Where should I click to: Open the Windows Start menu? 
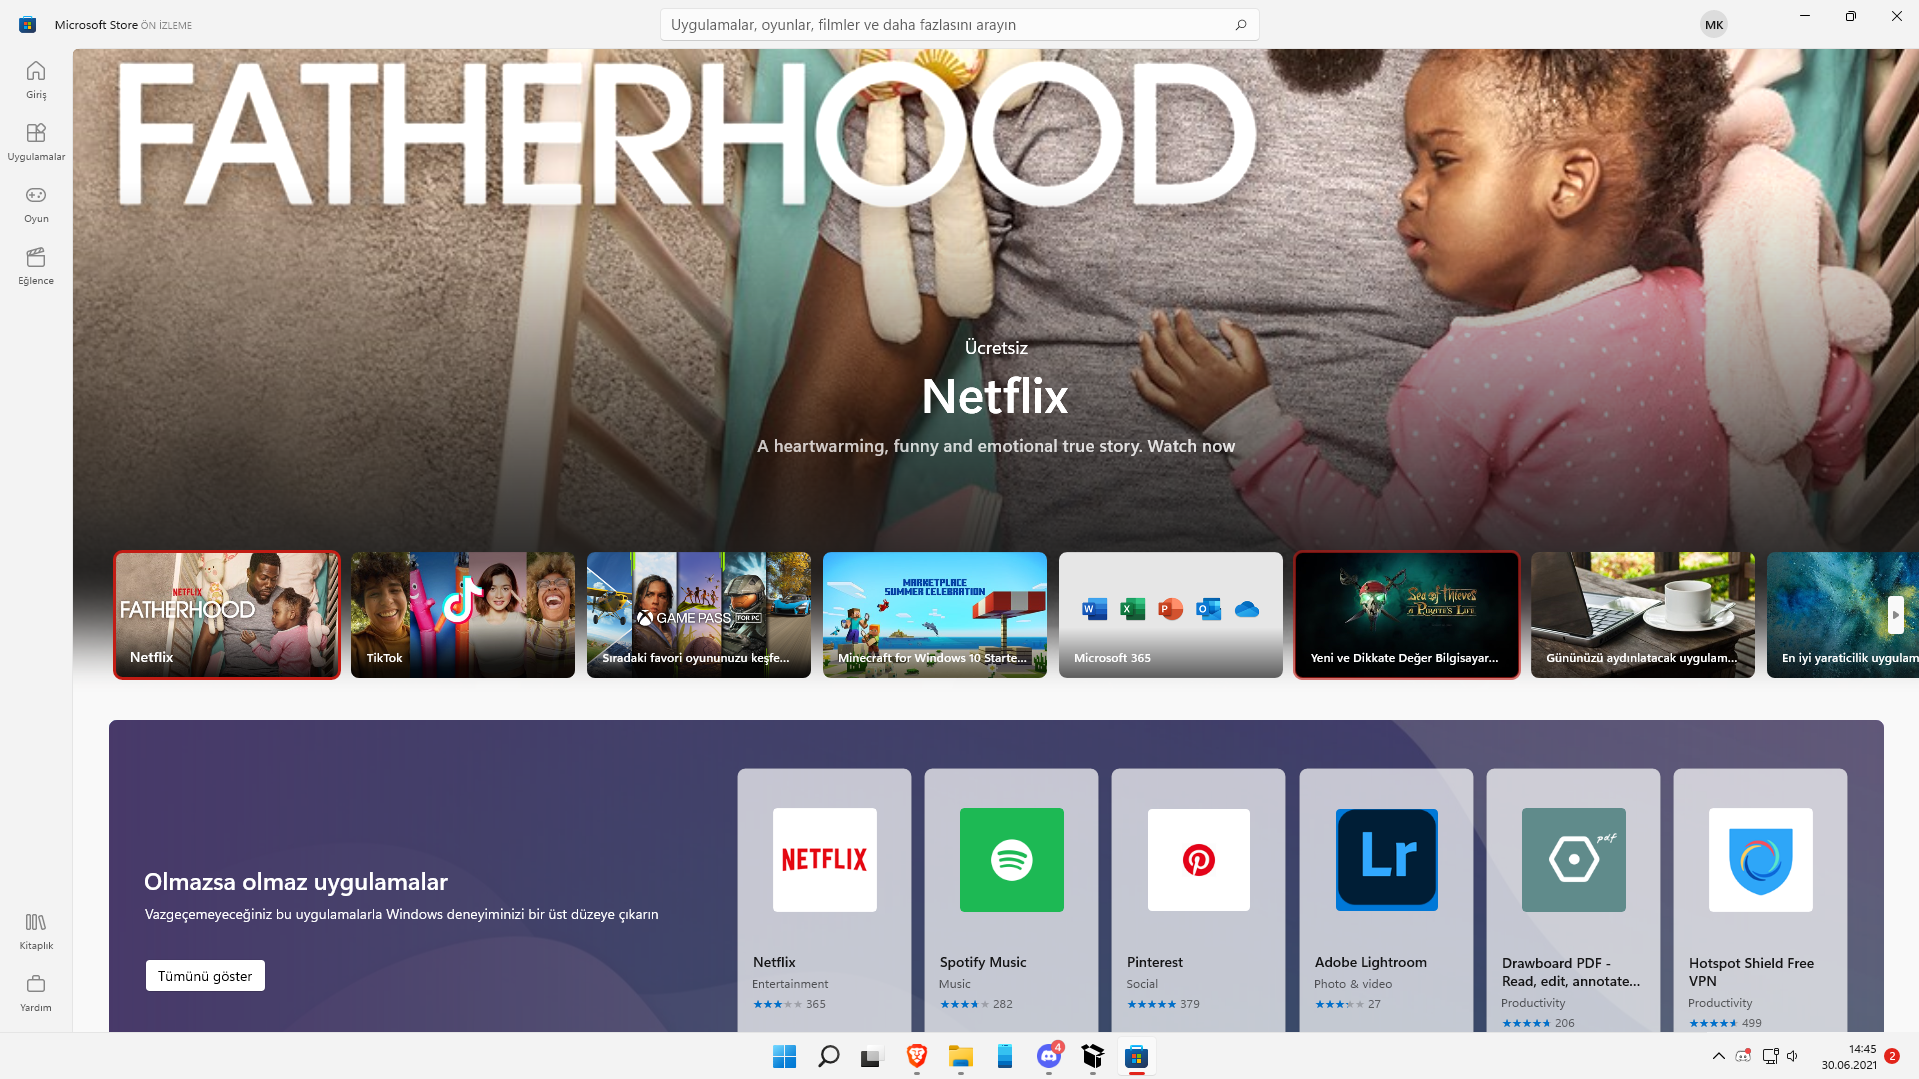(x=784, y=1056)
